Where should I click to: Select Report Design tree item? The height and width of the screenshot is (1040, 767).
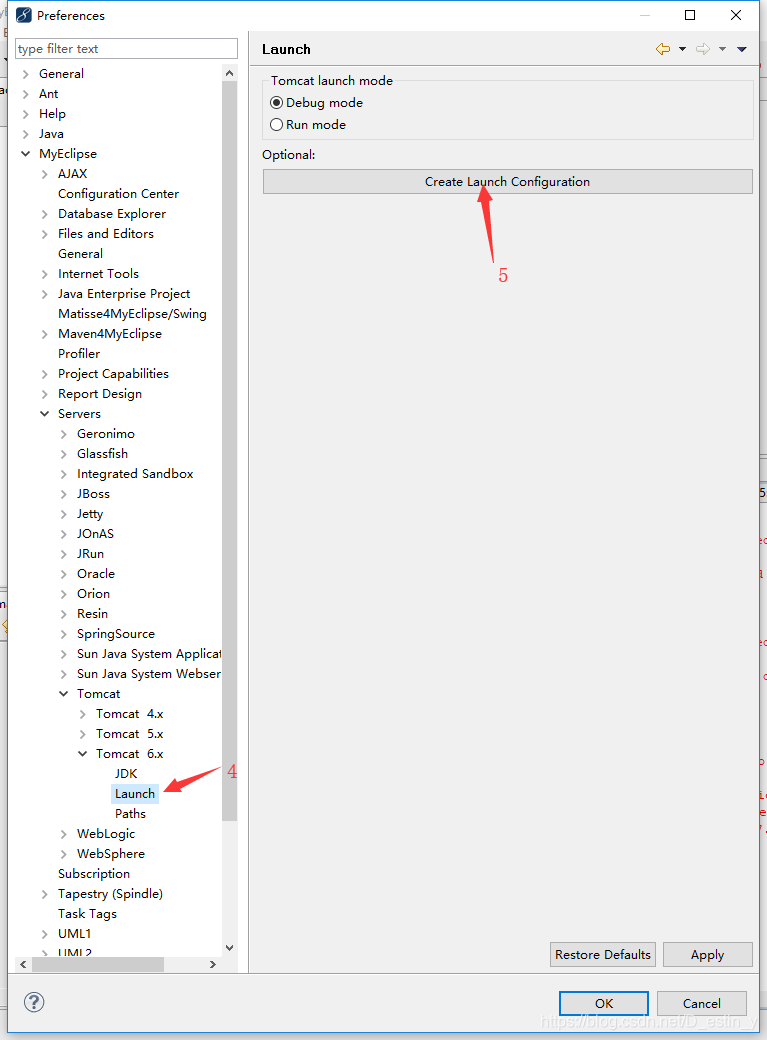pos(100,393)
